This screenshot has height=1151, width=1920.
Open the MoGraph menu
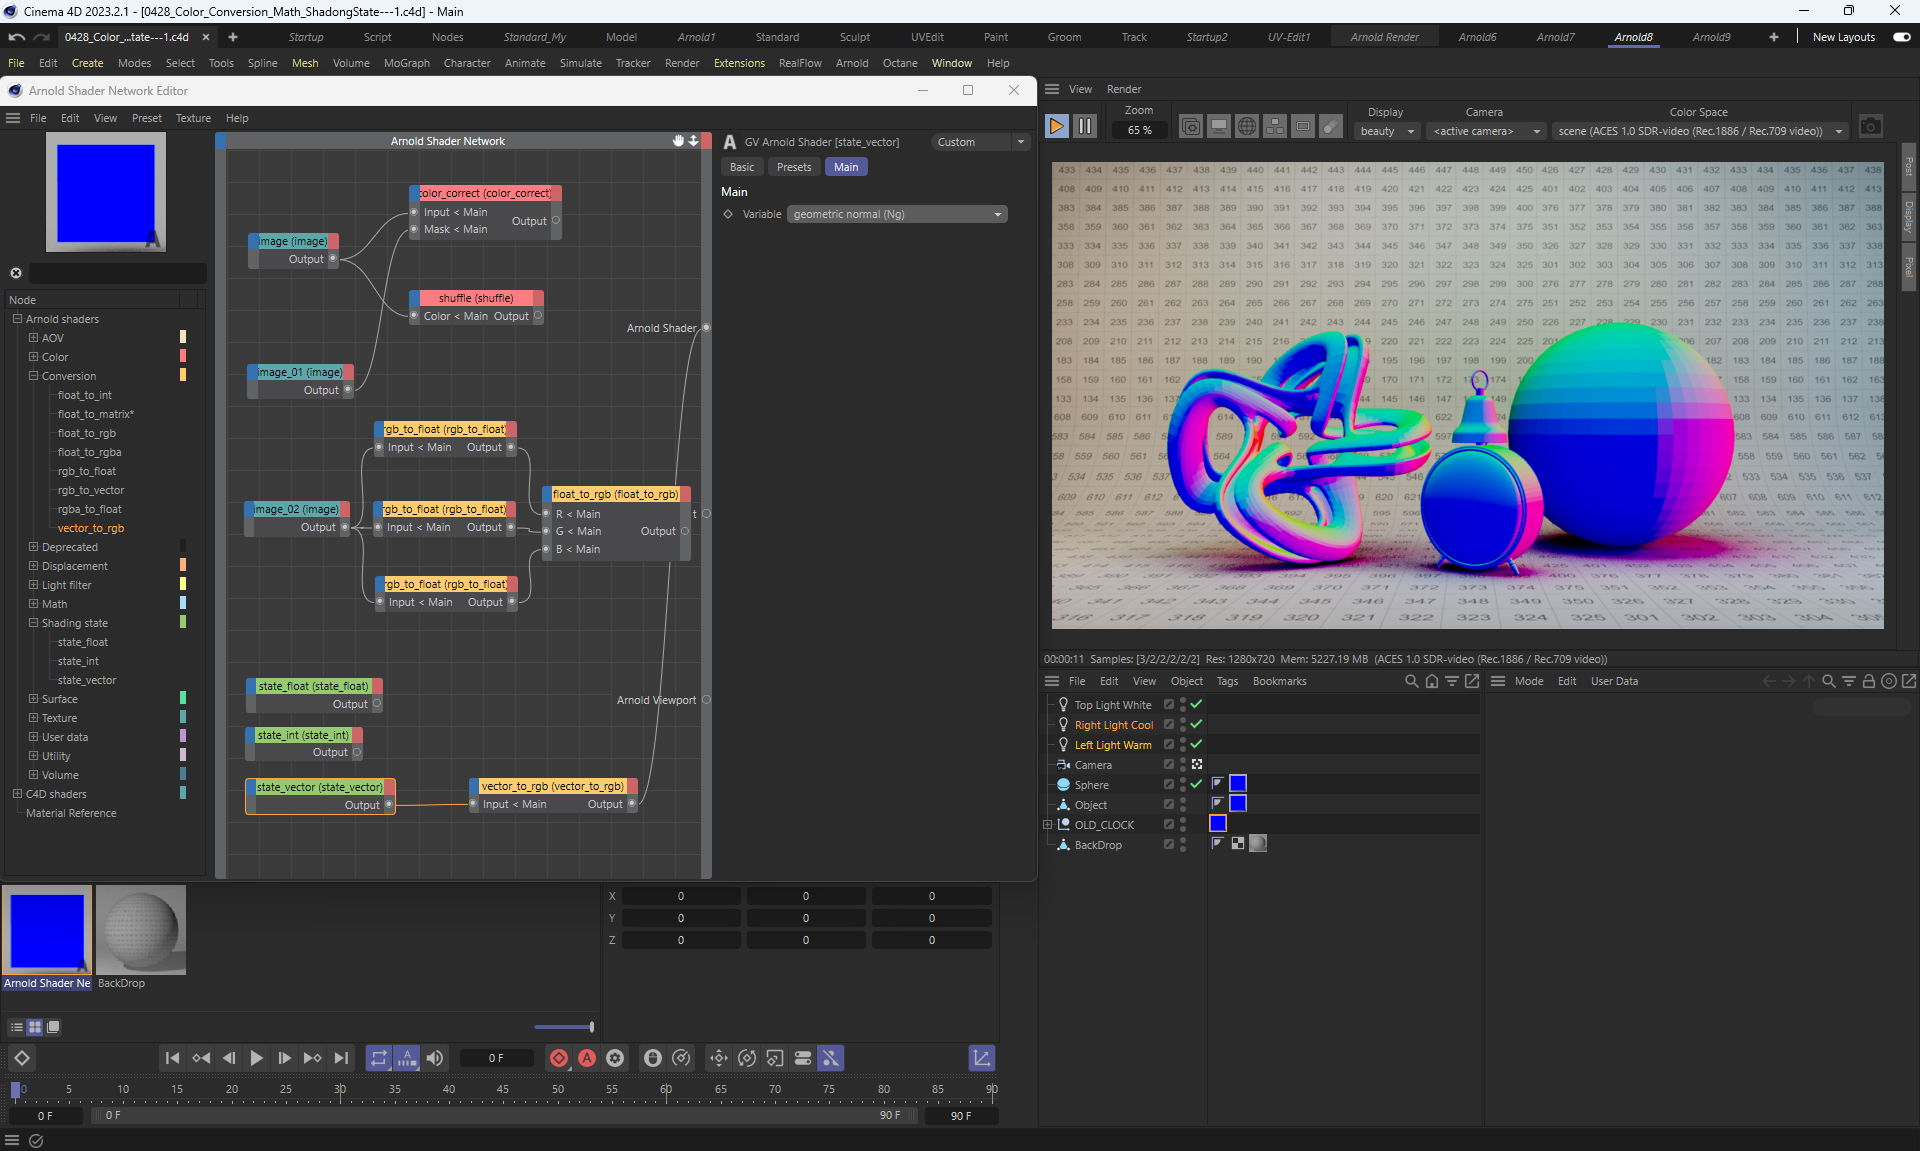click(406, 63)
